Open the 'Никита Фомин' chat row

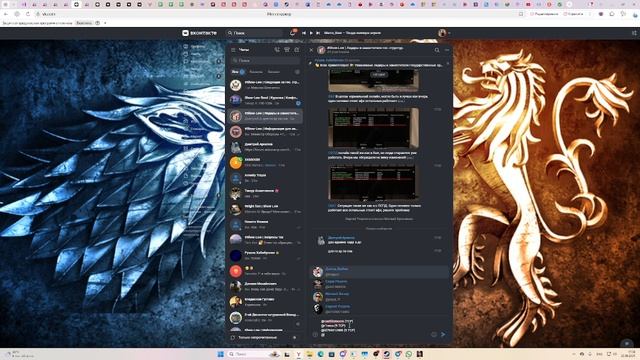click(265, 224)
